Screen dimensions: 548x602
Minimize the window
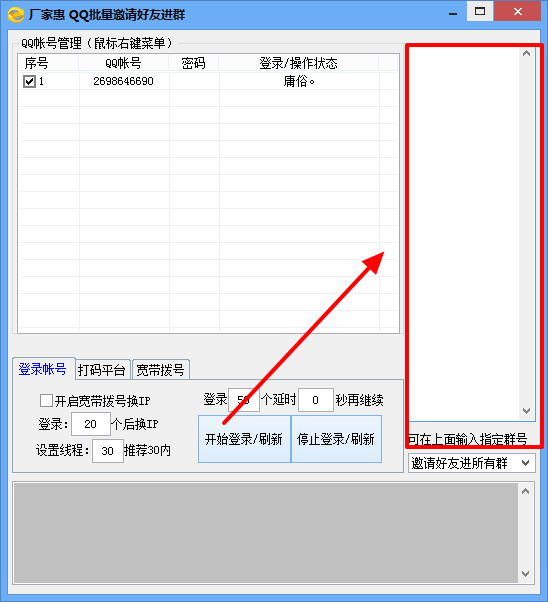(453, 12)
